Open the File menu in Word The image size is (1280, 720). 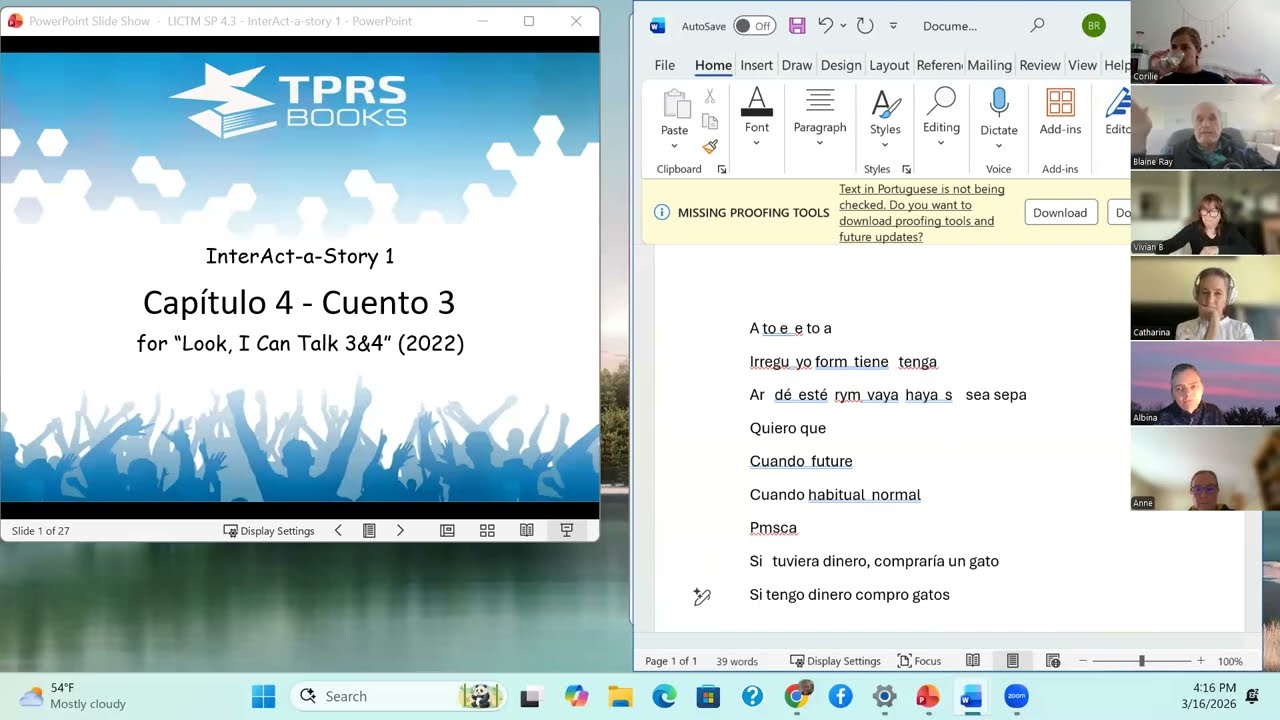[x=665, y=65]
